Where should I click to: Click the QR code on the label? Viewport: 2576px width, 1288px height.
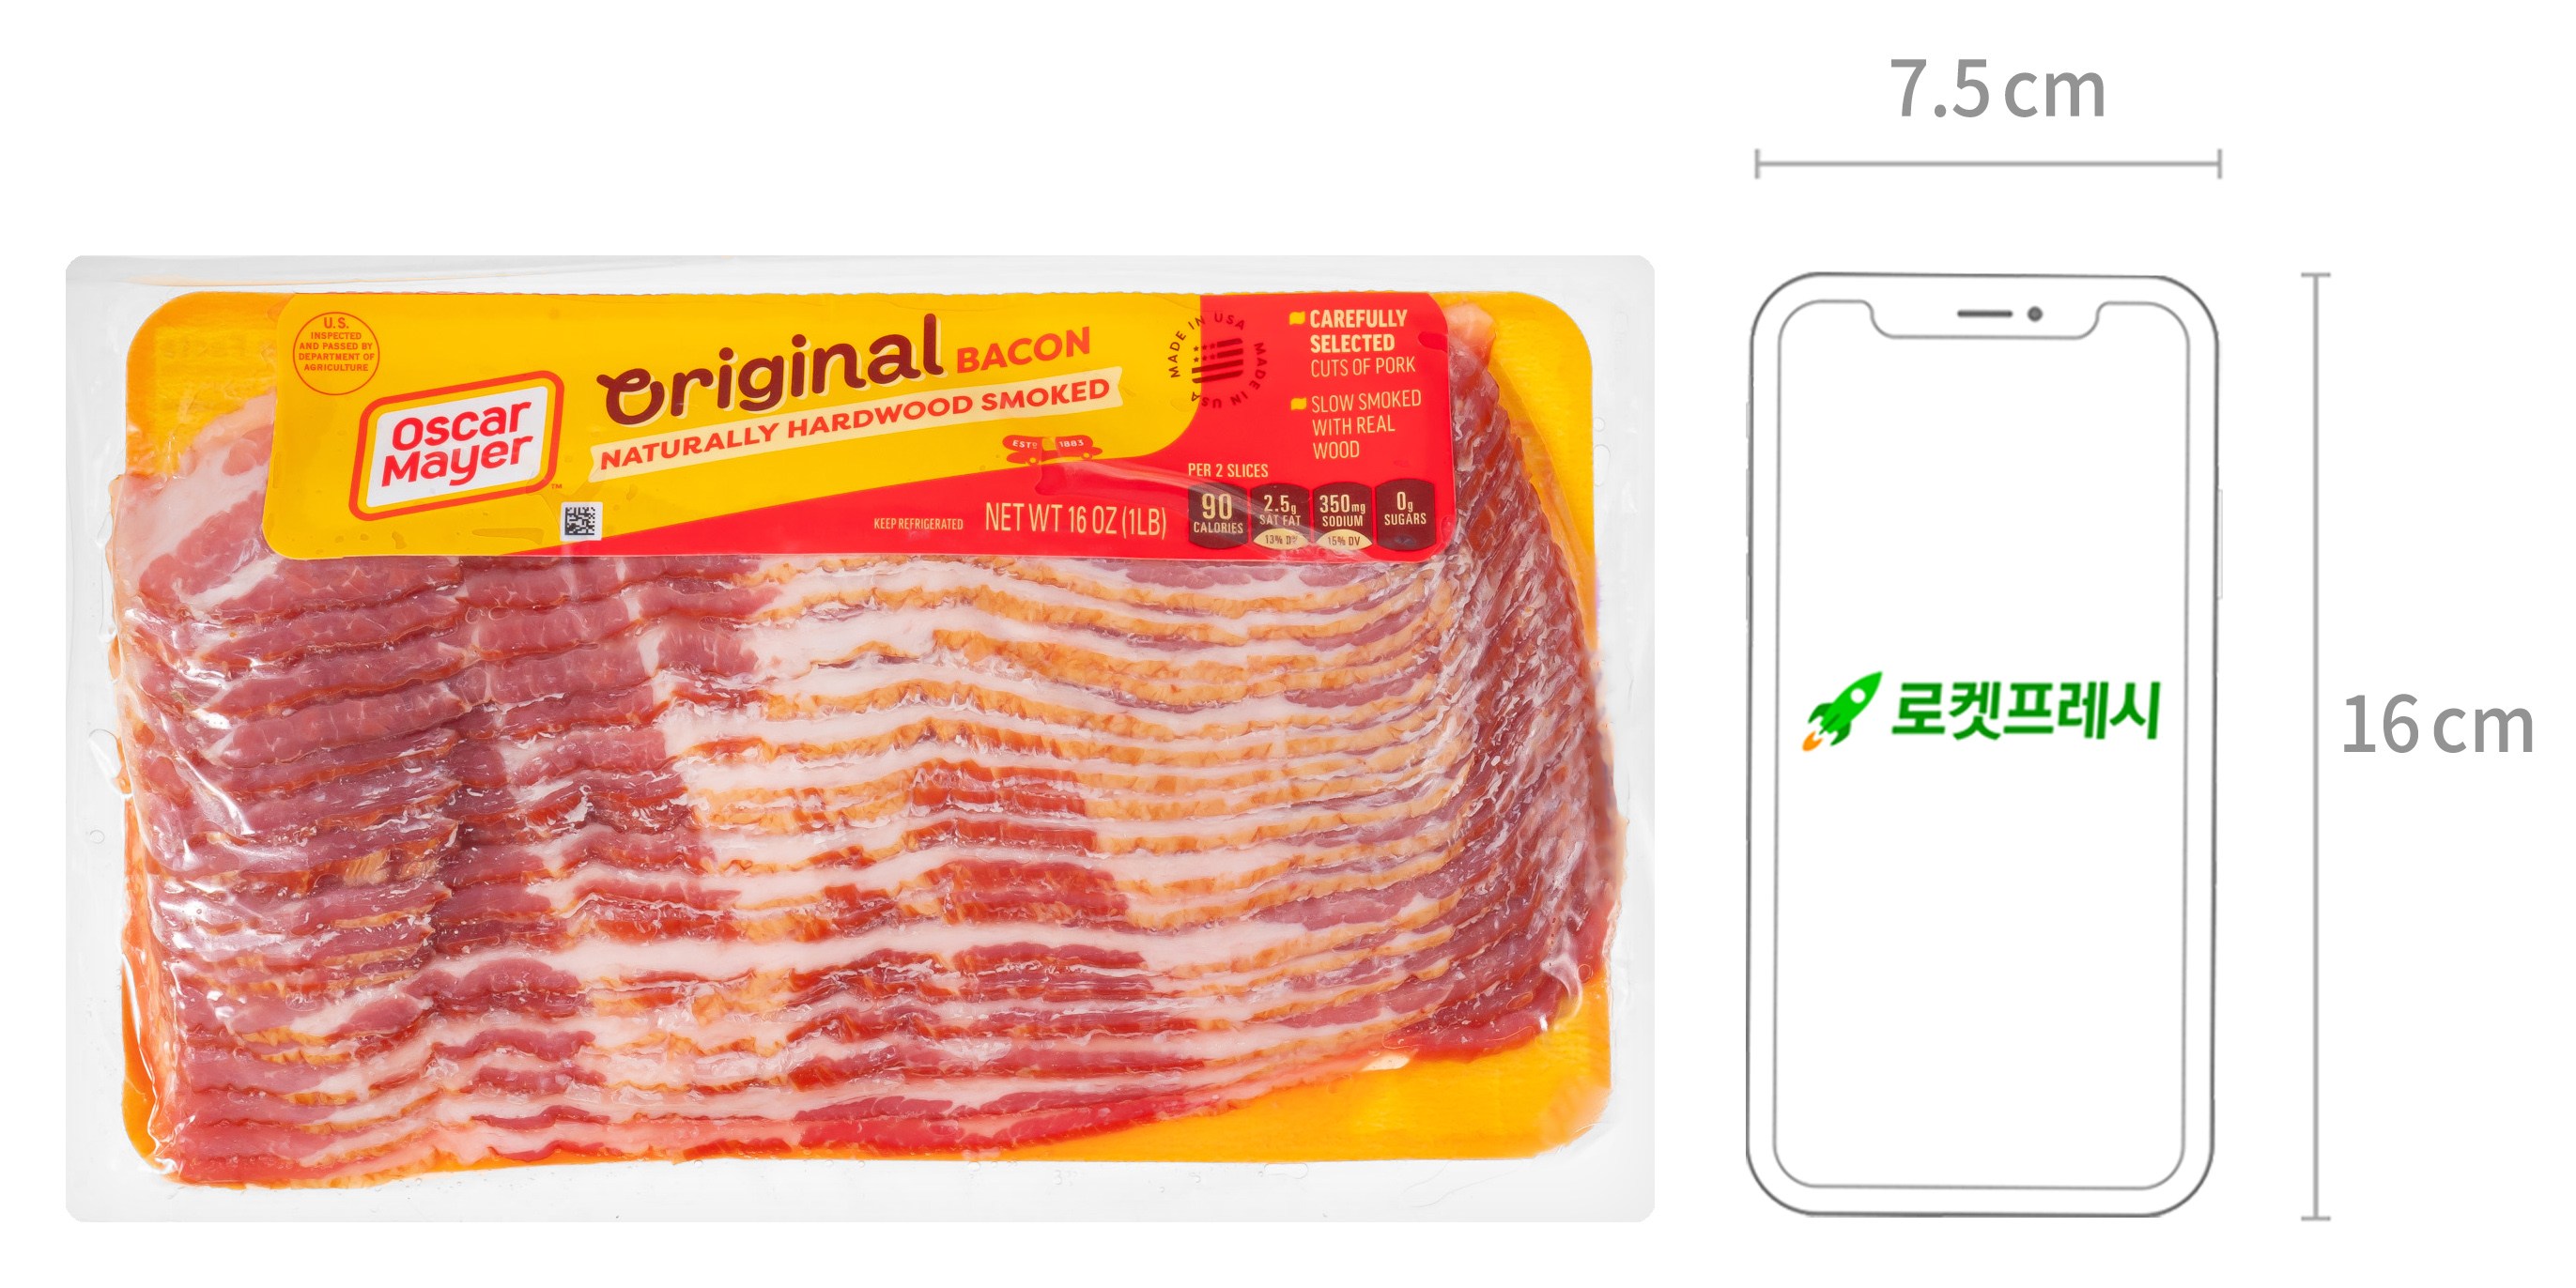pyautogui.click(x=581, y=520)
